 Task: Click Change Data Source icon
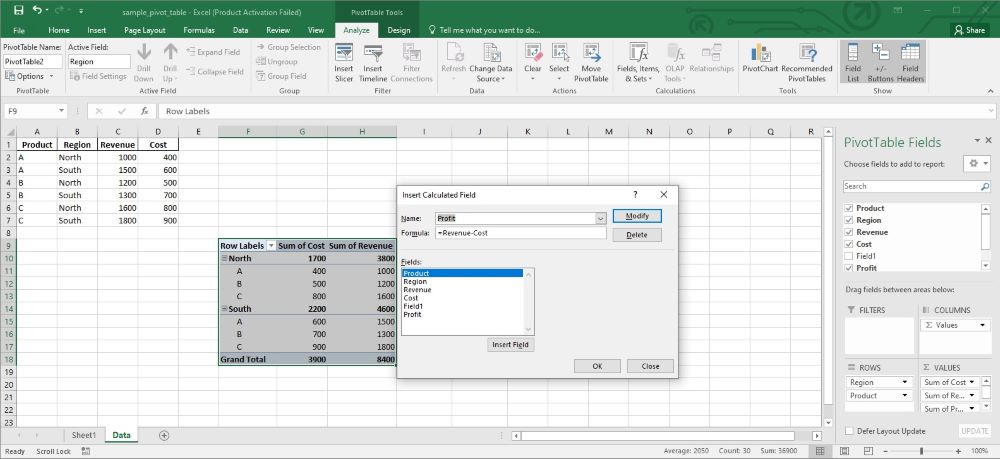pyautogui.click(x=491, y=56)
